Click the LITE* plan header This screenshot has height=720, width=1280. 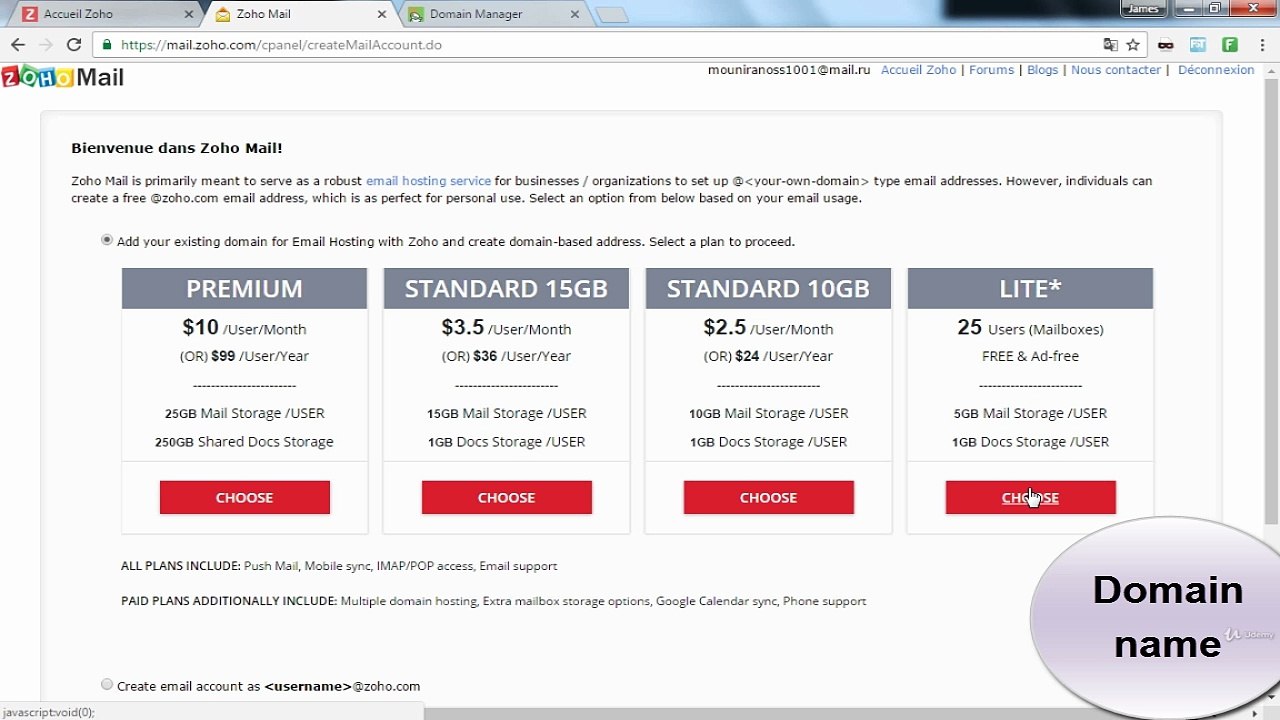tap(1031, 288)
